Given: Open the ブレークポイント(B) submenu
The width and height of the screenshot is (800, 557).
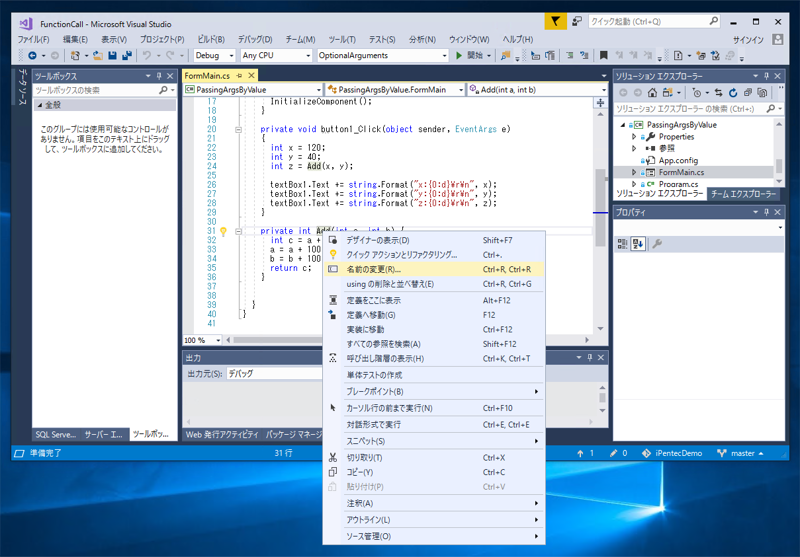Looking at the screenshot, I should [434, 392].
